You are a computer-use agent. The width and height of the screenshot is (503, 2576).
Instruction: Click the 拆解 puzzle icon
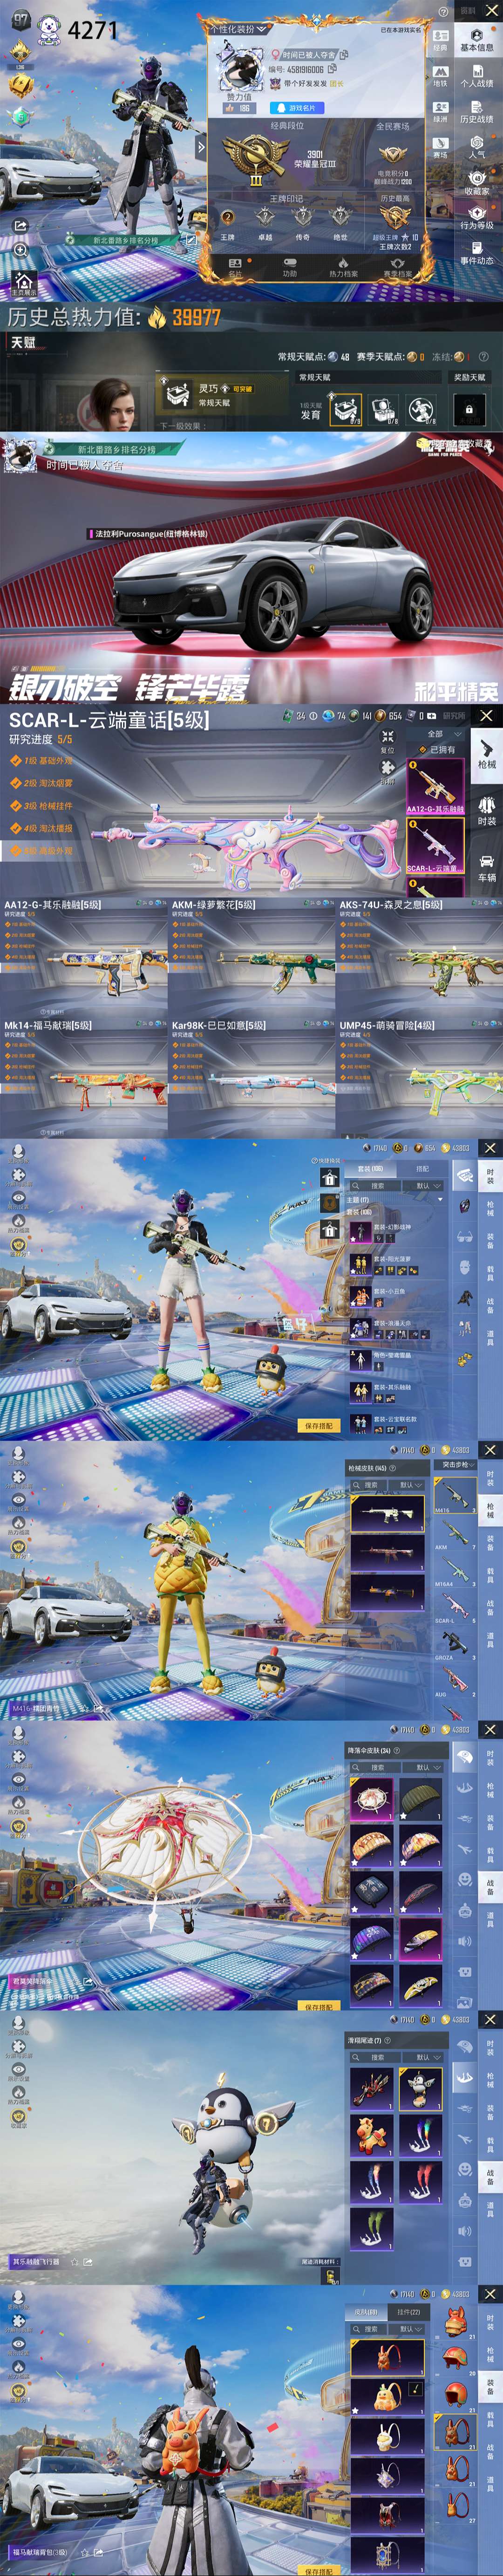point(388,772)
